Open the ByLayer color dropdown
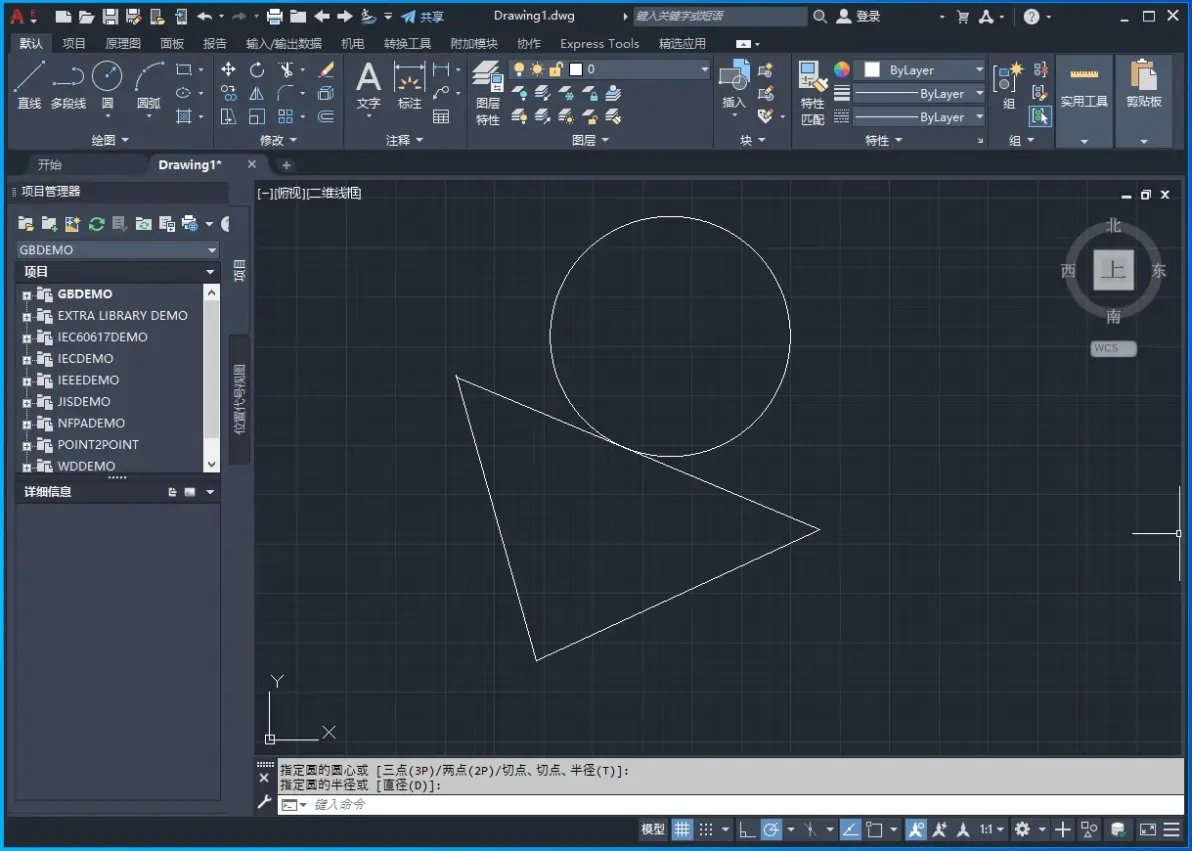 [921, 70]
